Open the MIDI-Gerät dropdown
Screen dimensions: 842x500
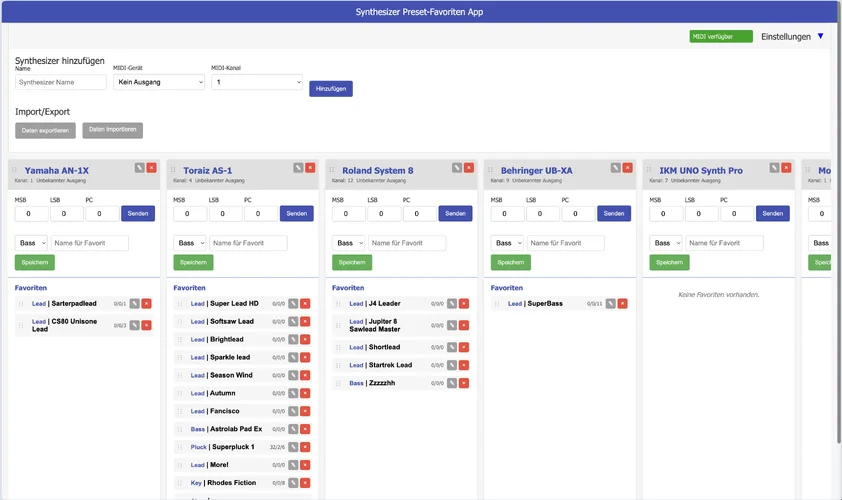click(159, 82)
